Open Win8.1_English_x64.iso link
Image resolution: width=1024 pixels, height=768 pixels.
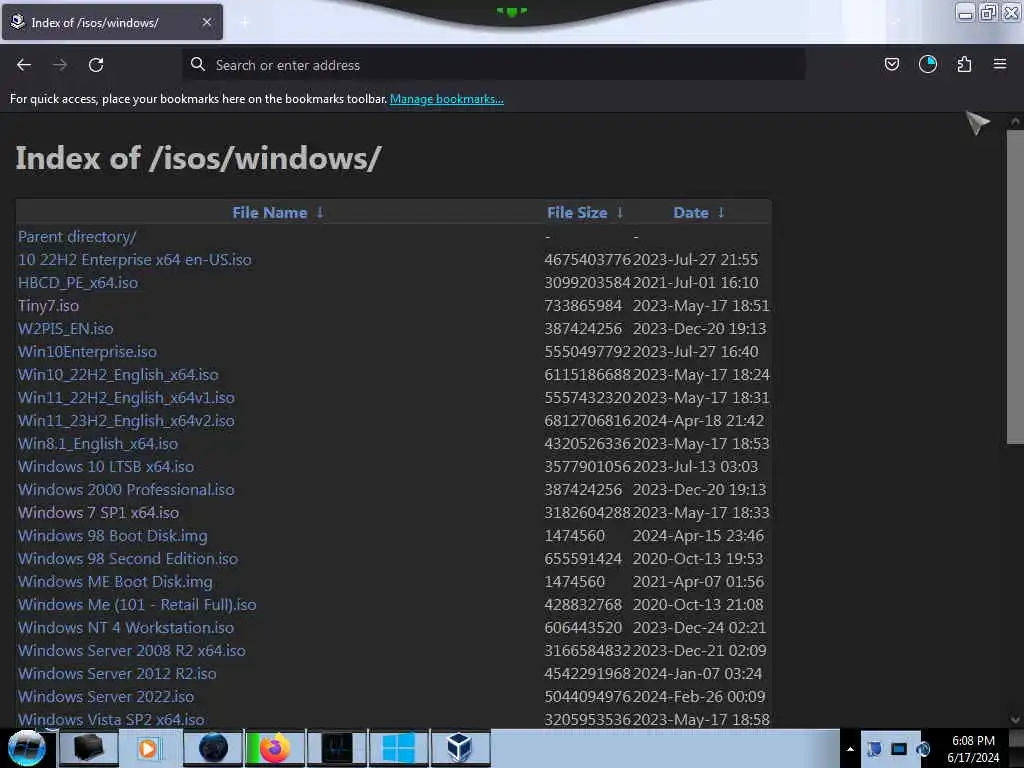98,443
